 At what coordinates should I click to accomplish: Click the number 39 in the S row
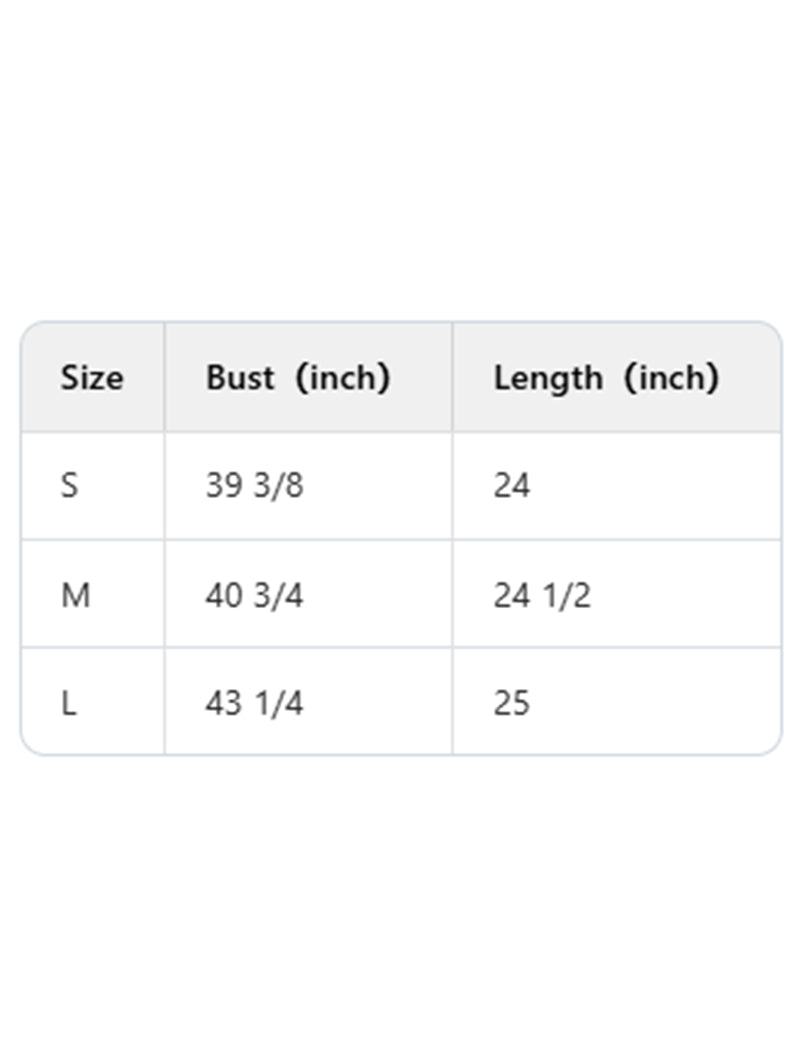click(x=224, y=486)
